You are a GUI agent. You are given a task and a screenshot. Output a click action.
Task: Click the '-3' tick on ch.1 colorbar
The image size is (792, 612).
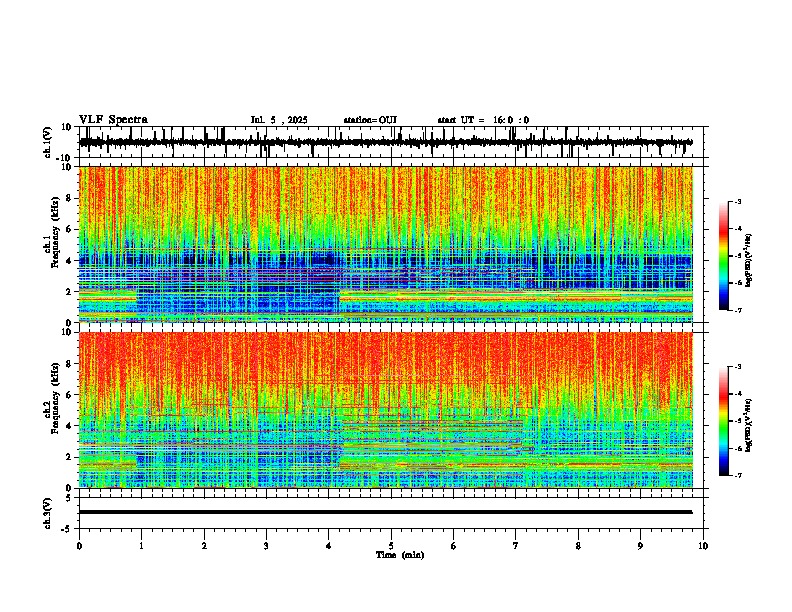coord(738,201)
